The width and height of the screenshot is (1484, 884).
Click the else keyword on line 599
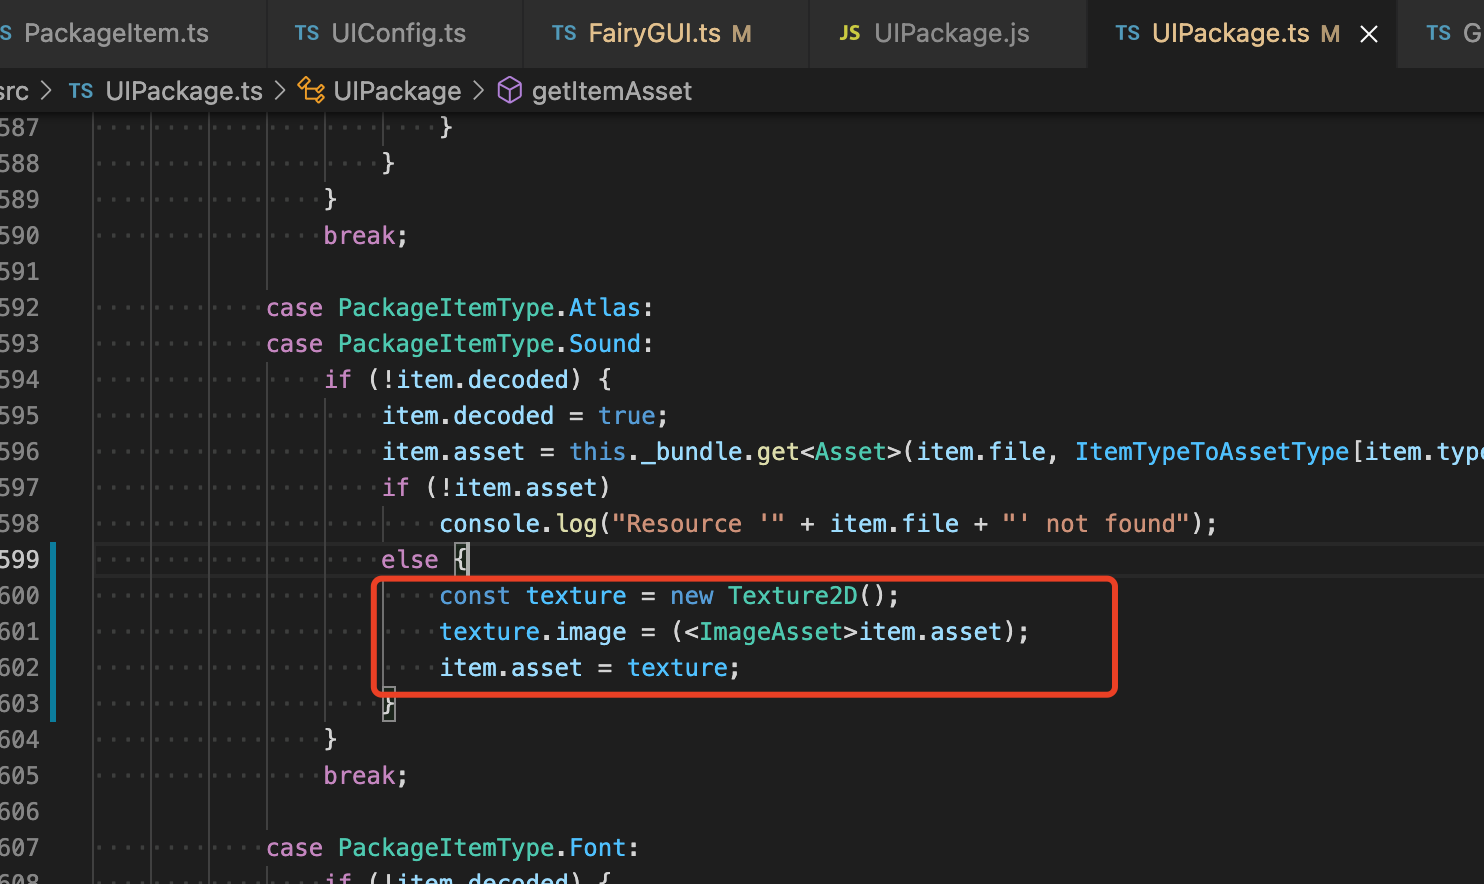pyautogui.click(x=410, y=559)
